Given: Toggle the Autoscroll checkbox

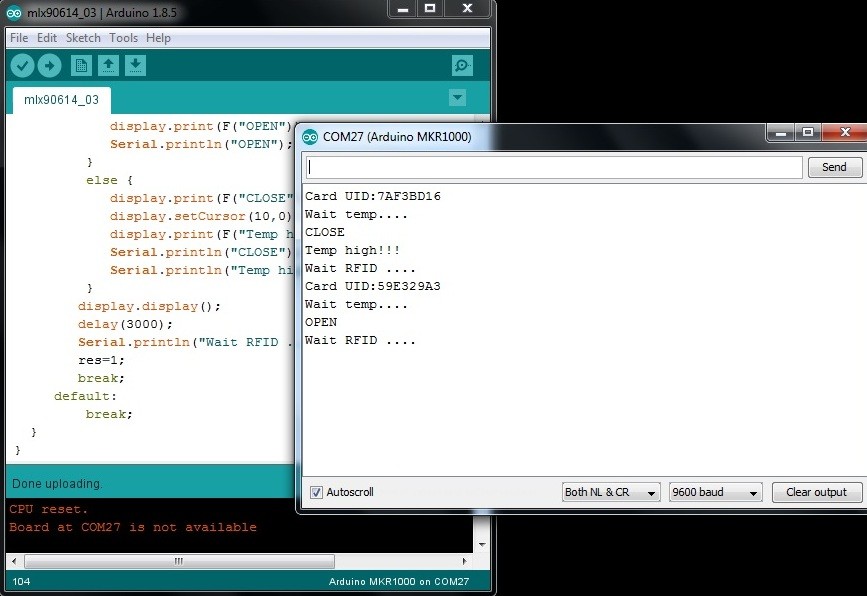Looking at the screenshot, I should (x=317, y=492).
